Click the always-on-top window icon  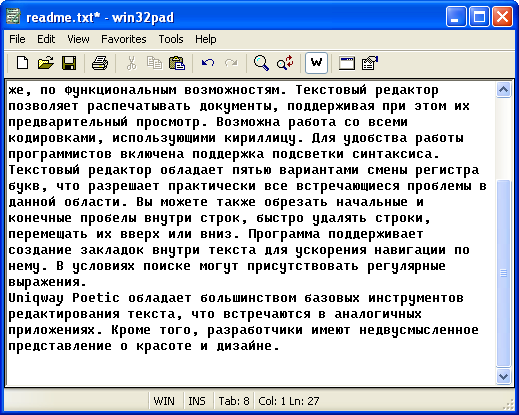pos(347,63)
